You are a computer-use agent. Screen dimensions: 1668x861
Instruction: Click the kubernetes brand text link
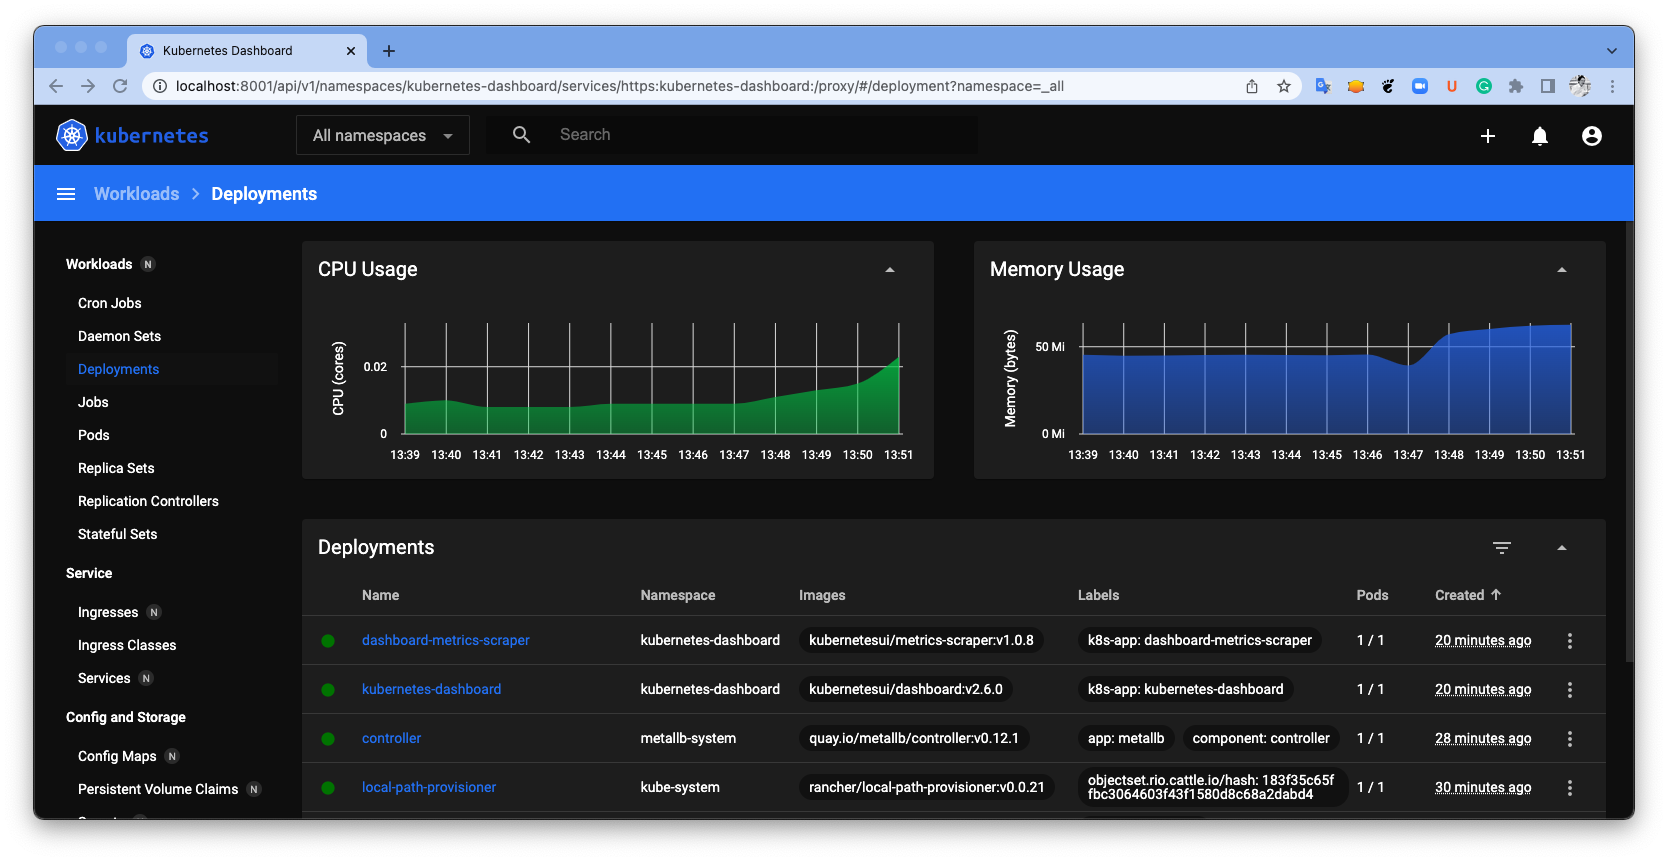[152, 135]
